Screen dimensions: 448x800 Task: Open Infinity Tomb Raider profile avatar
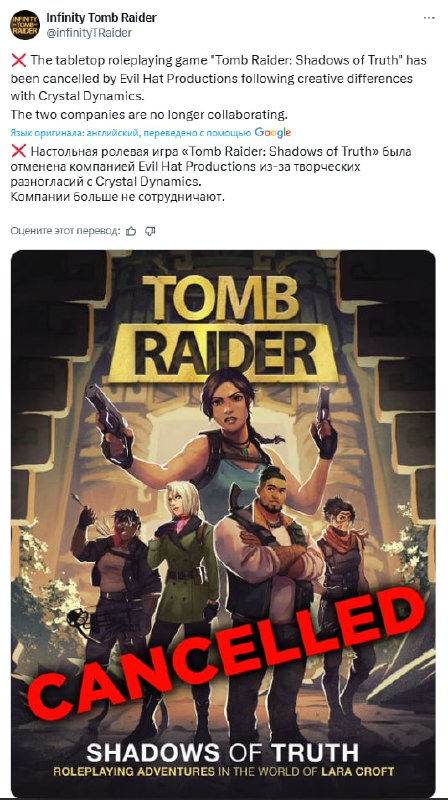click(x=25, y=25)
